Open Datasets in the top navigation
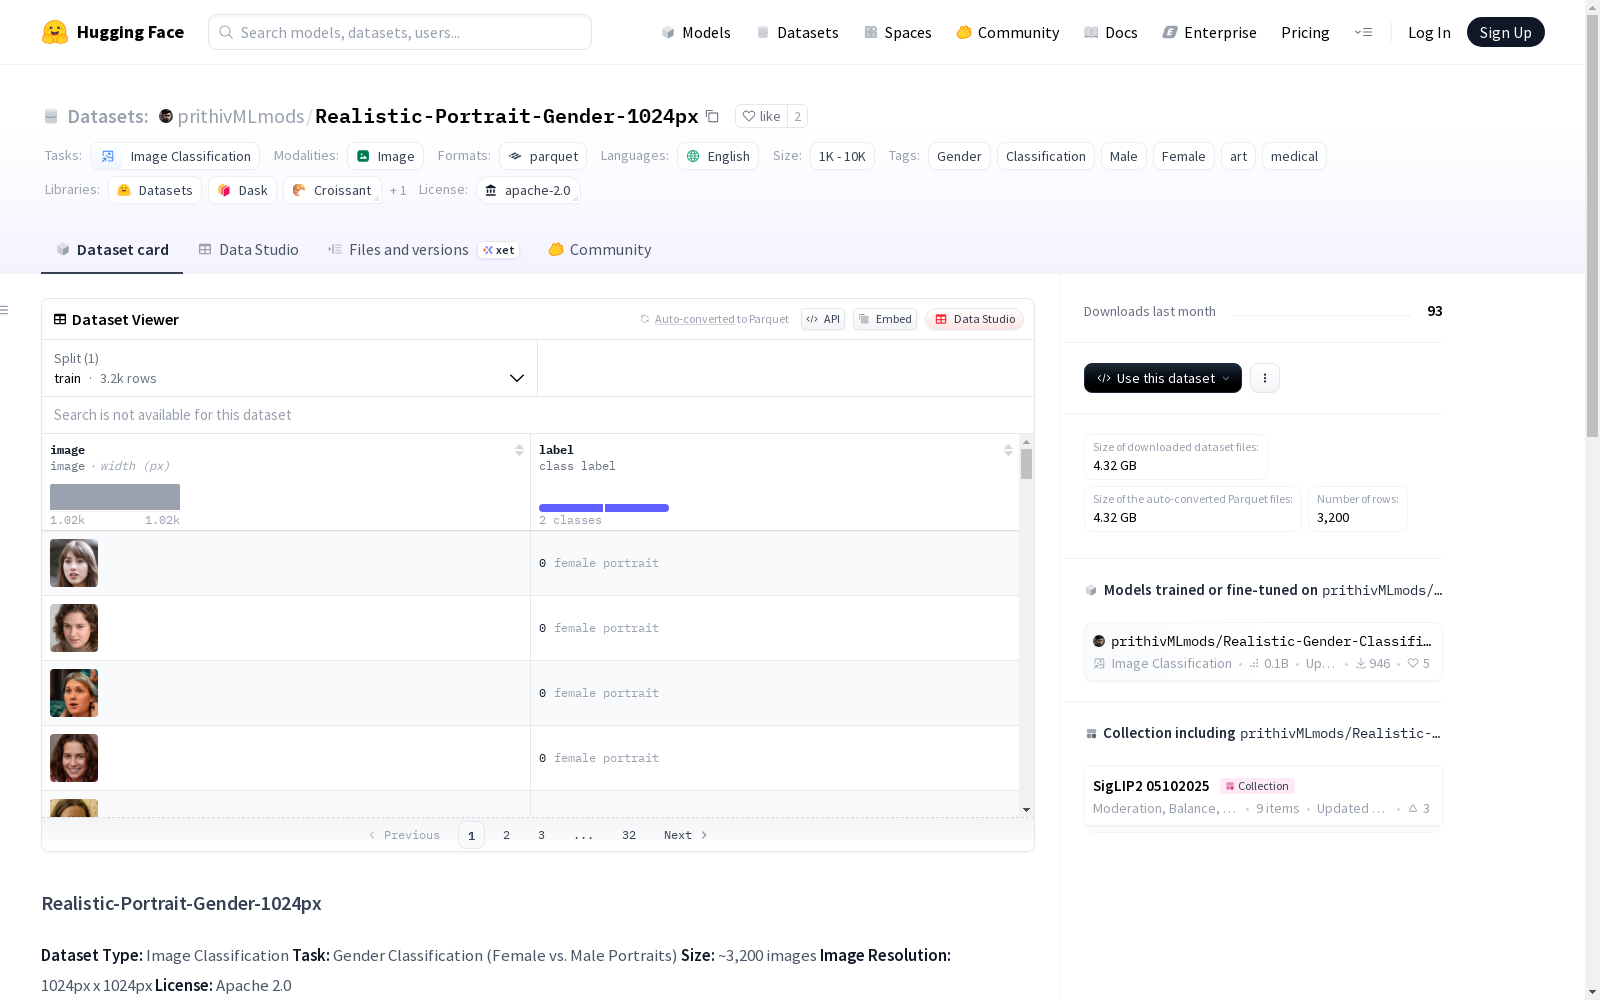Viewport: 1600px width, 1000px height. tap(797, 32)
